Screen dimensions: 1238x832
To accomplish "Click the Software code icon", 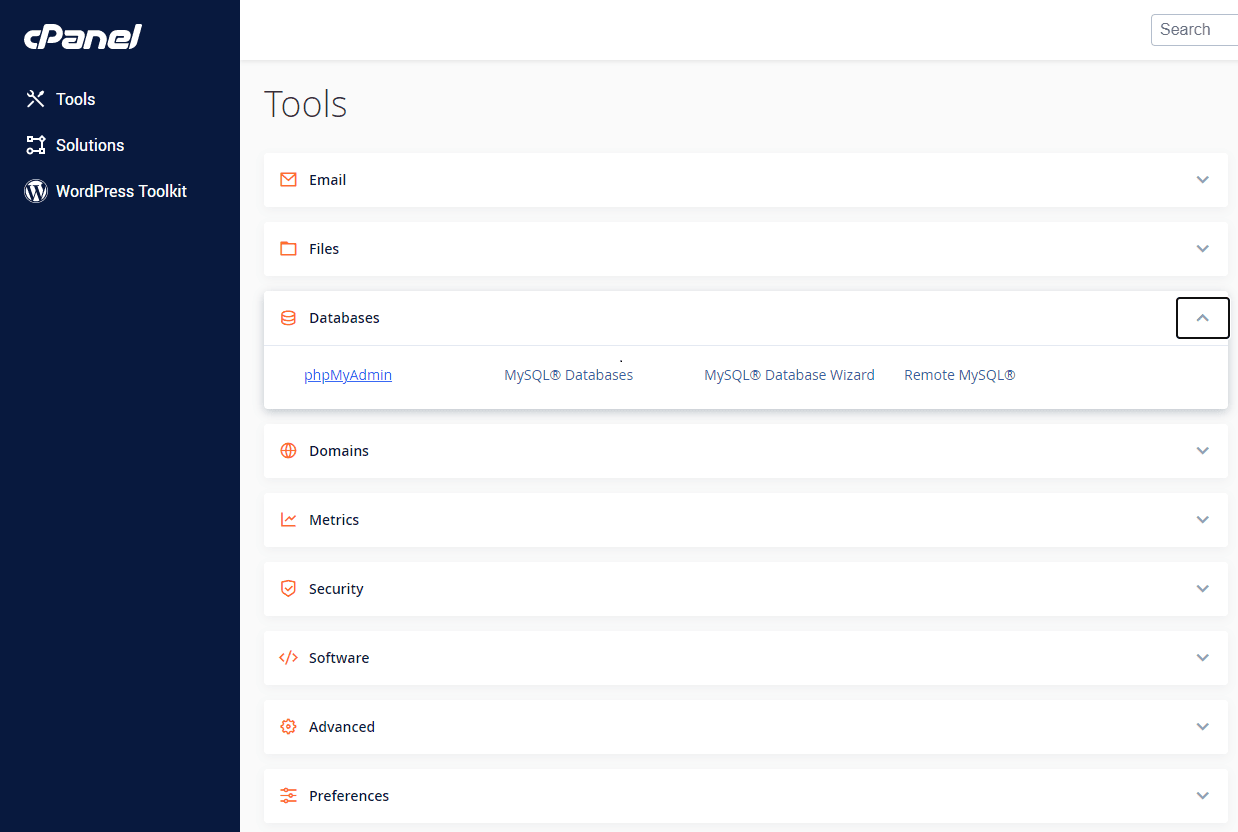I will pos(288,658).
